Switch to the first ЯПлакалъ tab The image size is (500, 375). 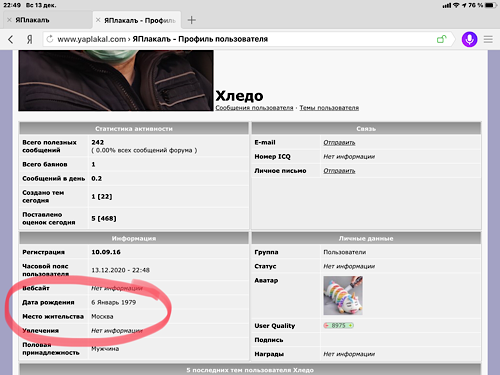pos(47,20)
